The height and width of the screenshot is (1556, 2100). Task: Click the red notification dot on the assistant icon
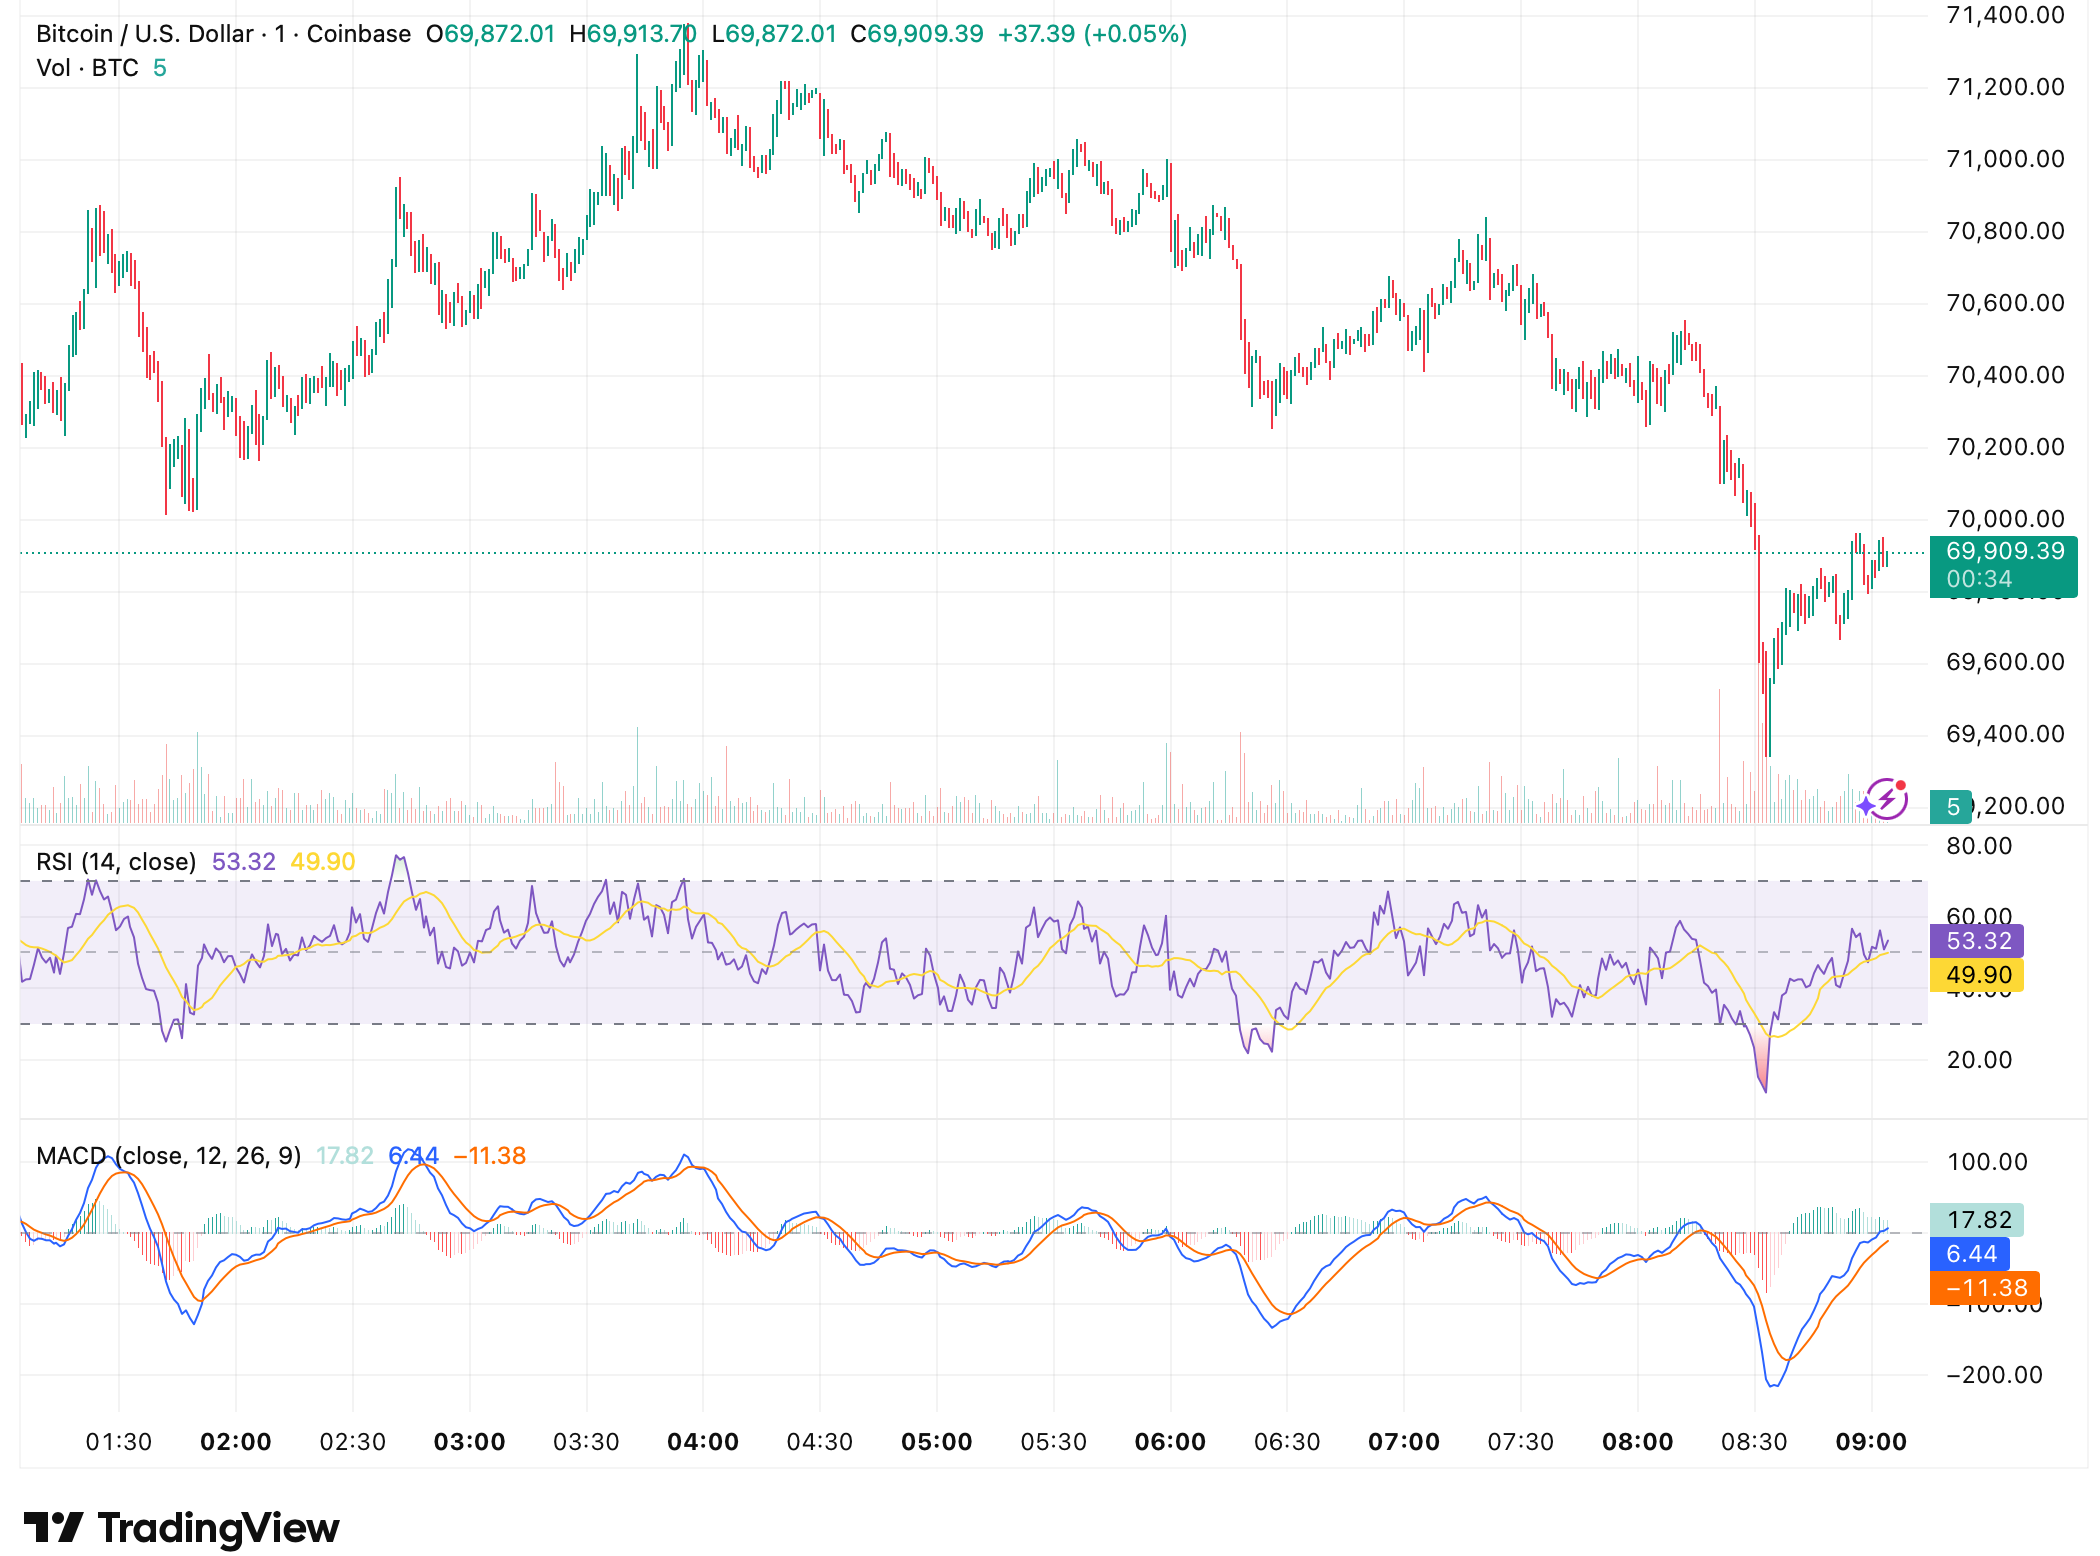pos(1901,786)
